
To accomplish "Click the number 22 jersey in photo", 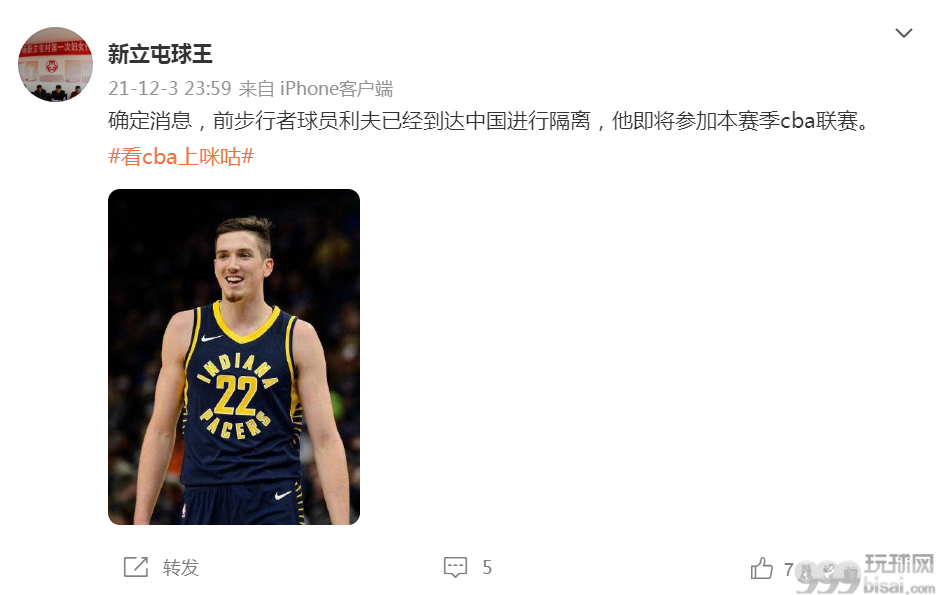I will click(x=236, y=395).
